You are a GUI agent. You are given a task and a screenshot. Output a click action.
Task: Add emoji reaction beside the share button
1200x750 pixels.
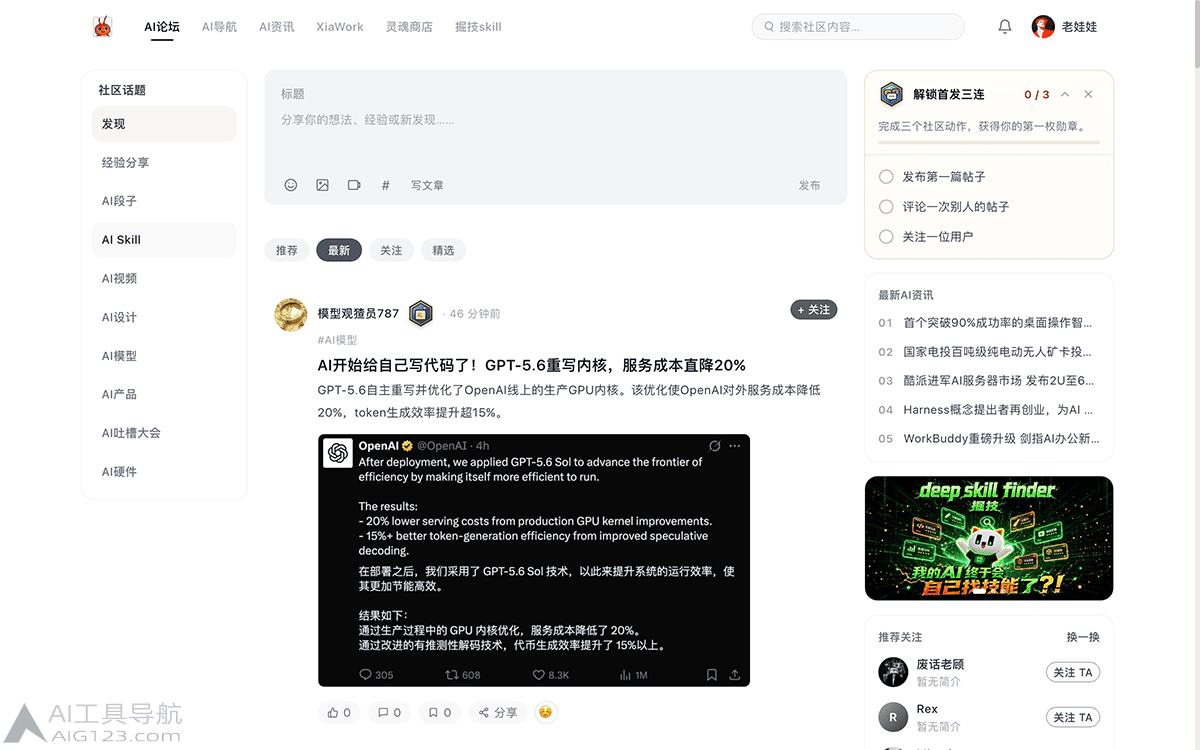[x=545, y=712]
